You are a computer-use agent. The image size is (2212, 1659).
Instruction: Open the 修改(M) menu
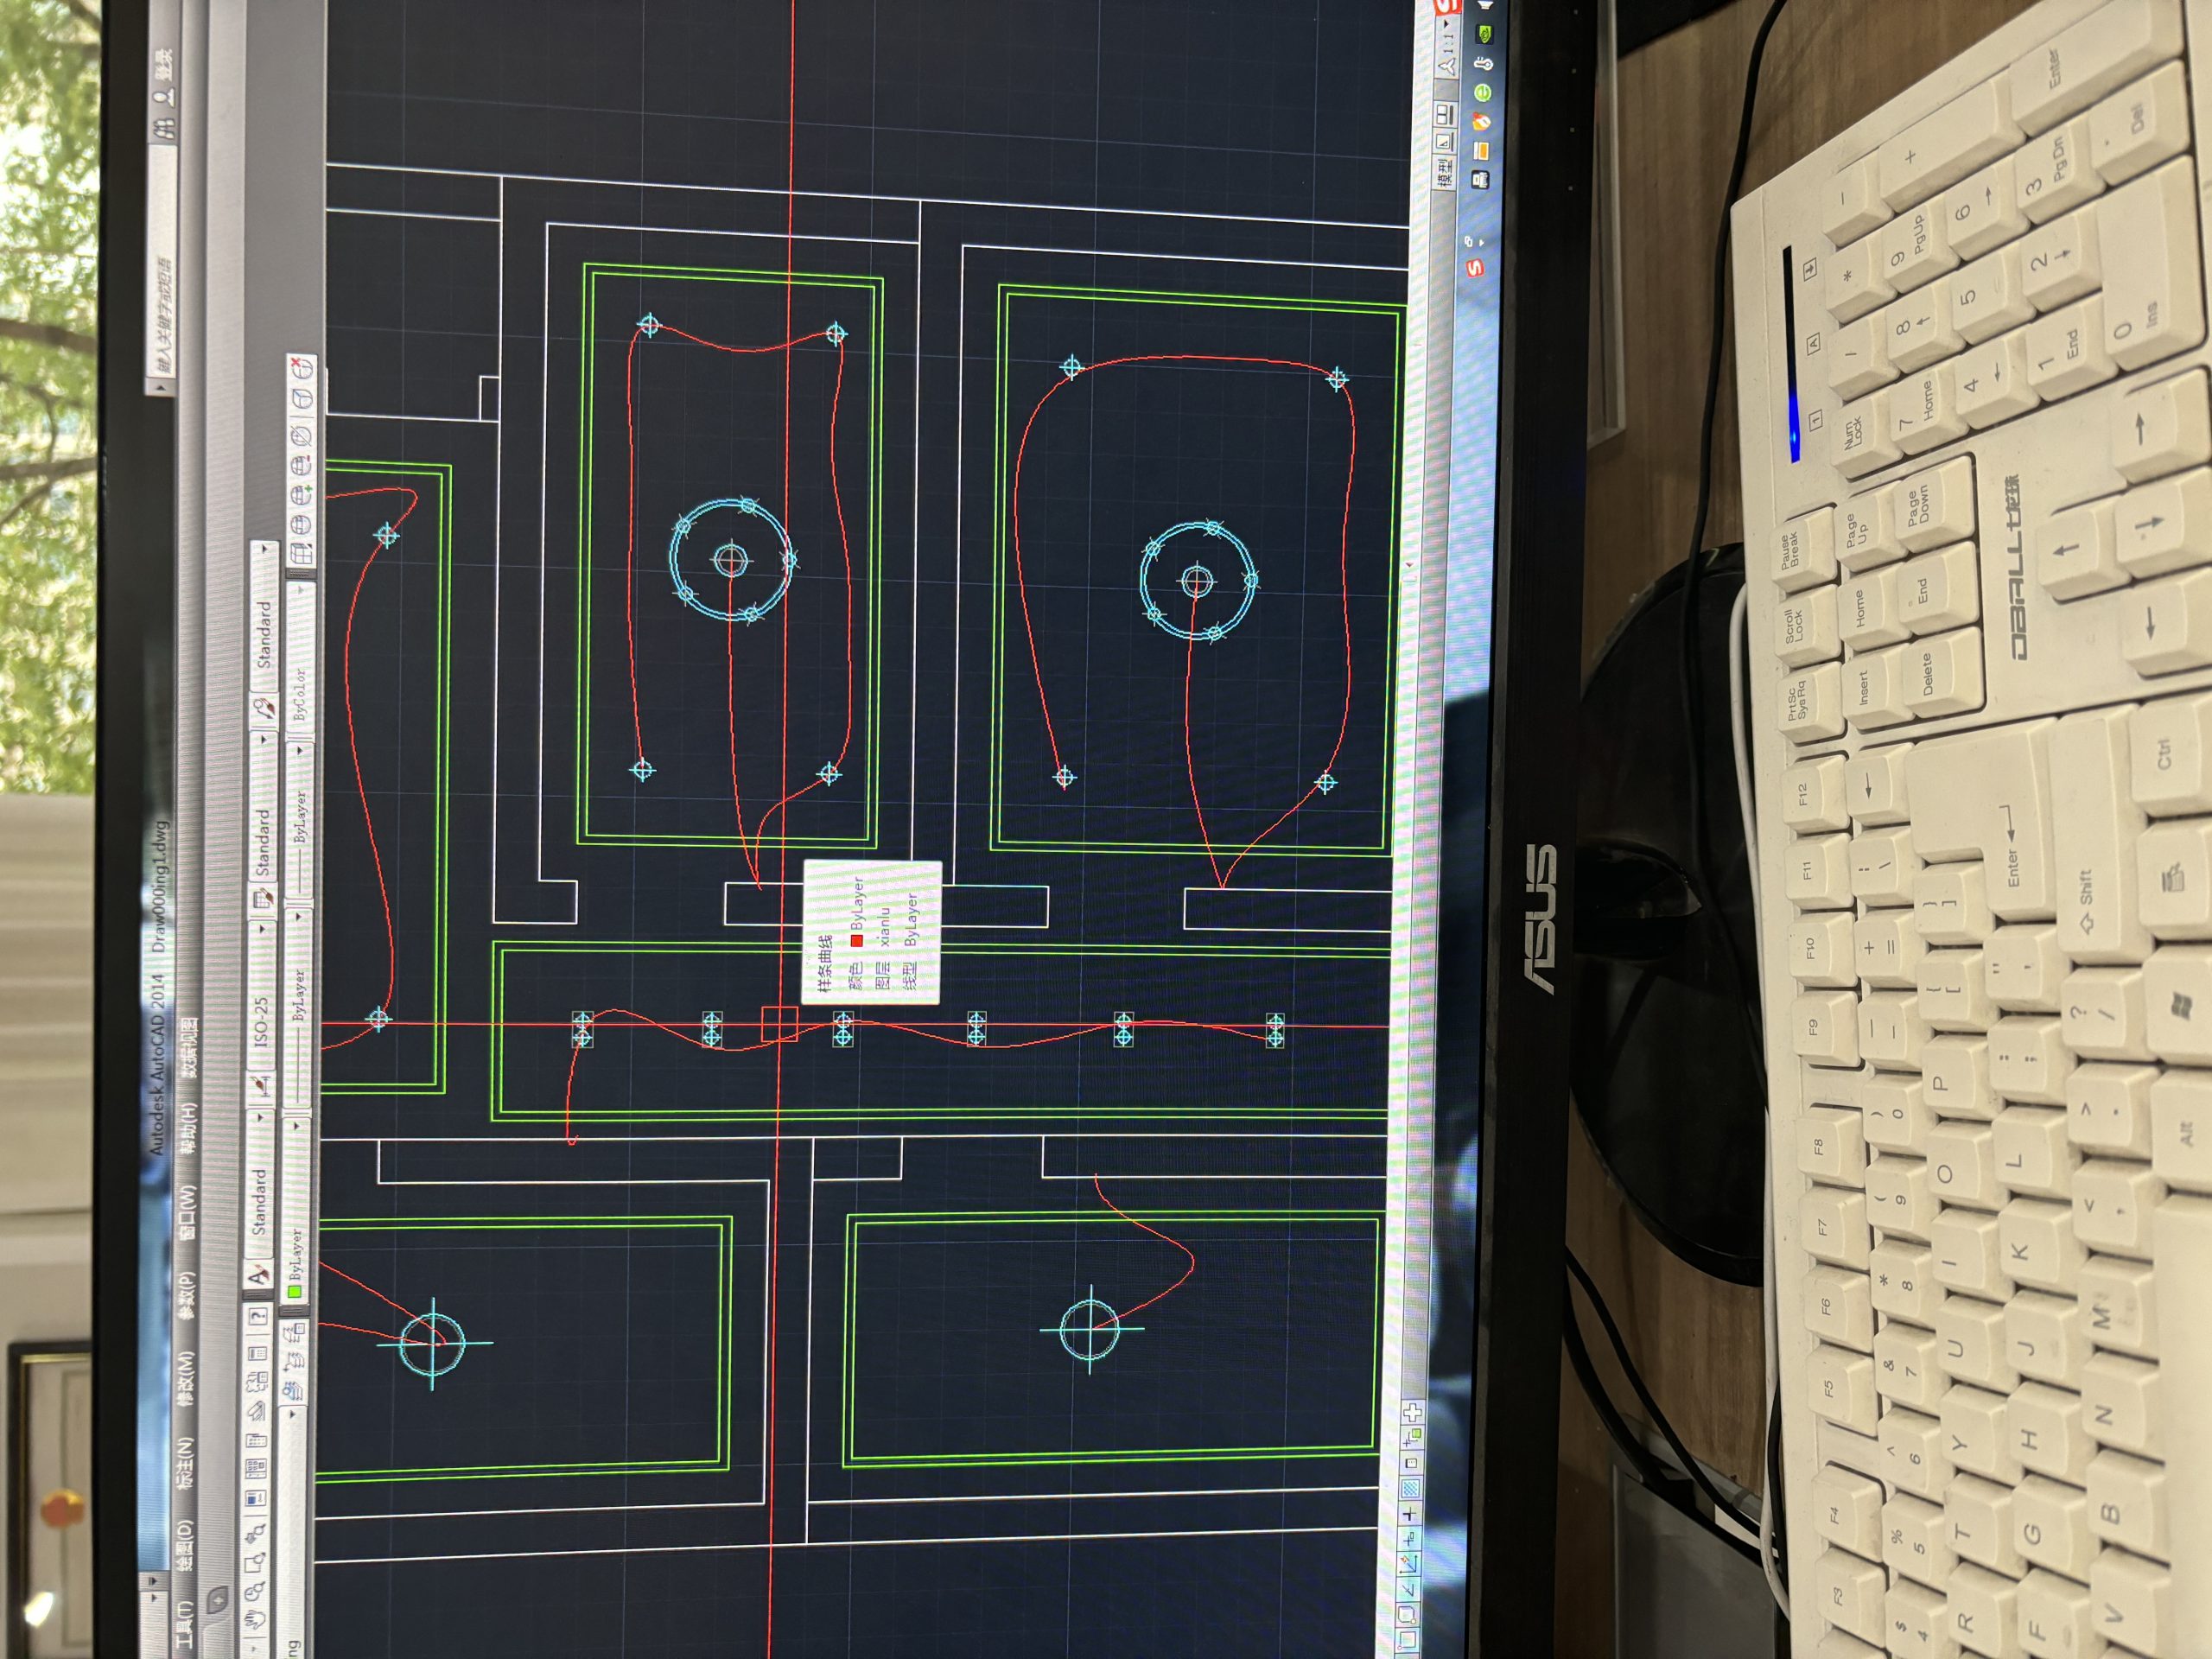(186, 1378)
